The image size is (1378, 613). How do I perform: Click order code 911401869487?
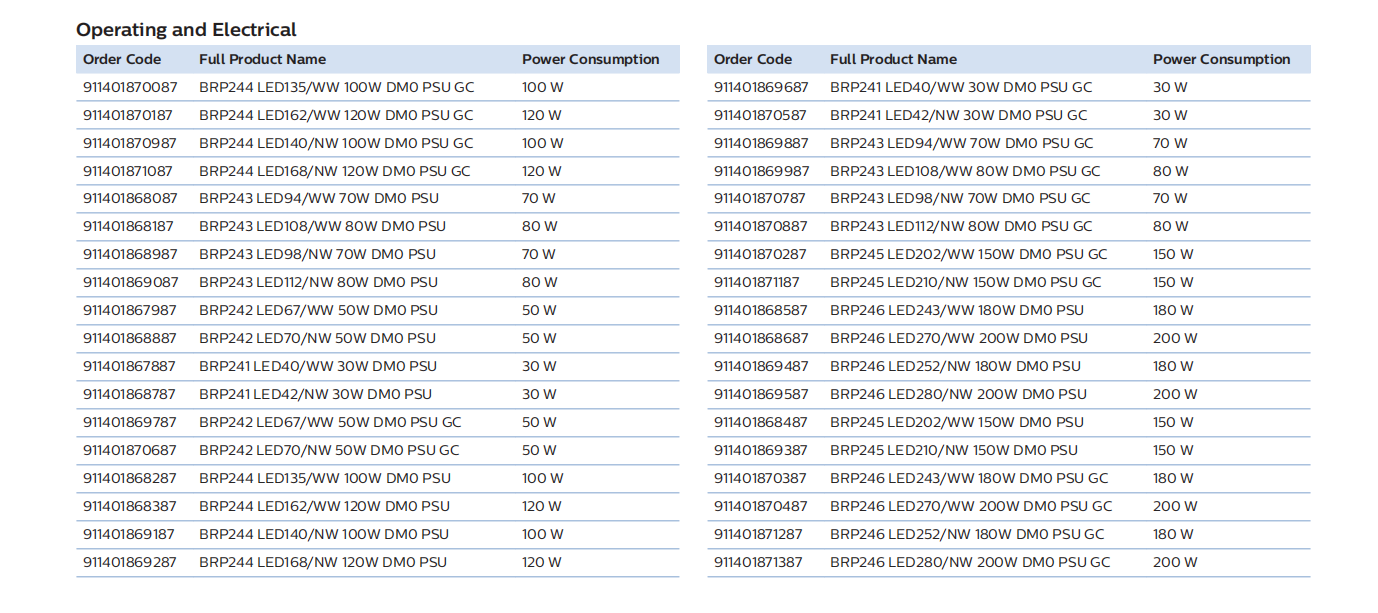(761, 366)
